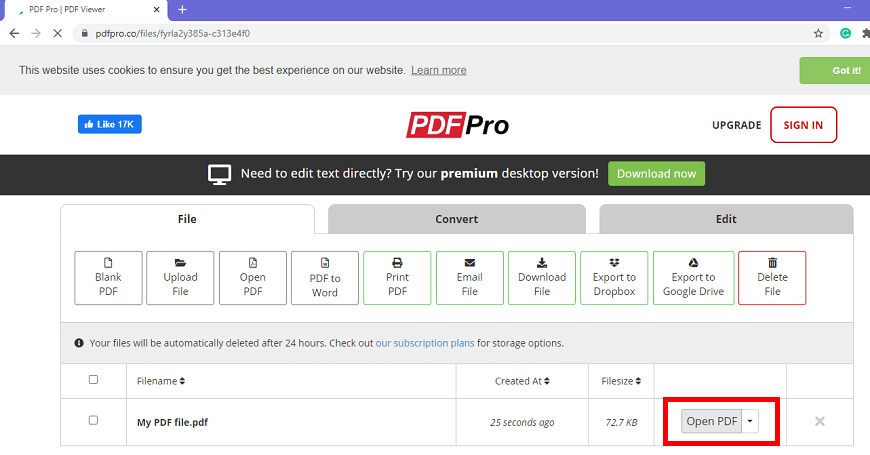Select all files with header checkbox
This screenshot has height=455, width=870.
(93, 380)
